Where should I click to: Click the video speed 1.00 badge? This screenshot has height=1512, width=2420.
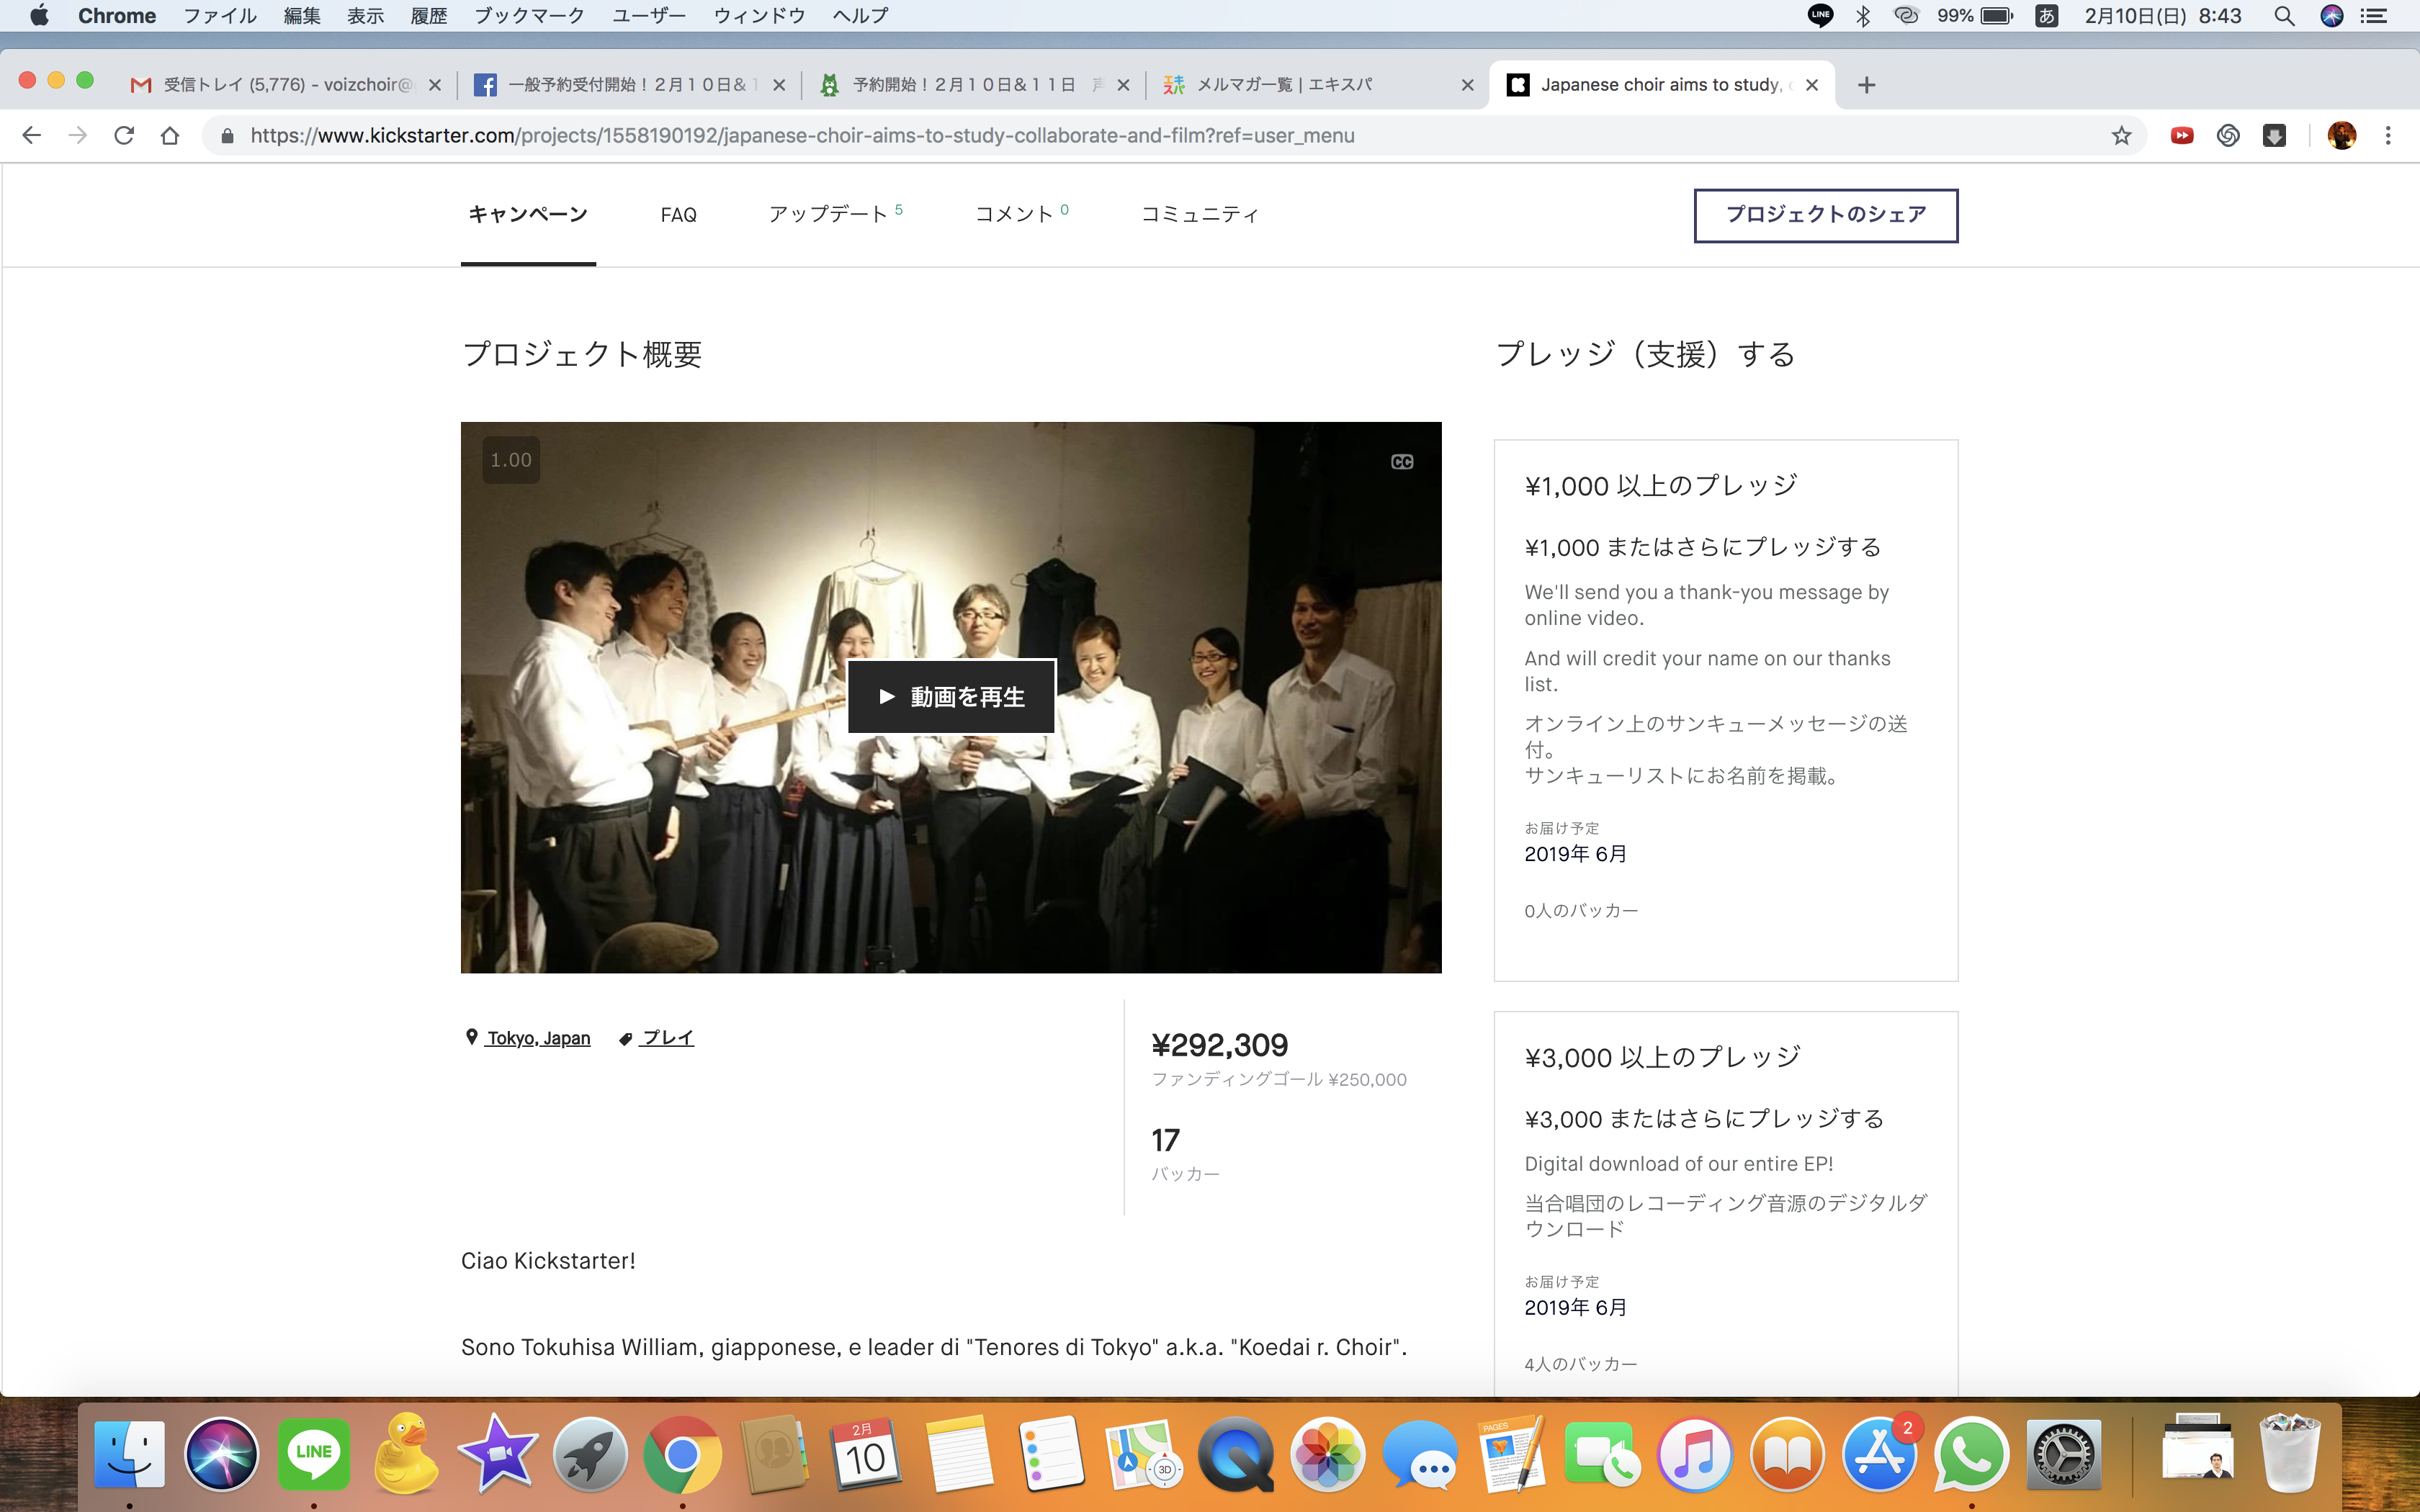click(x=511, y=460)
